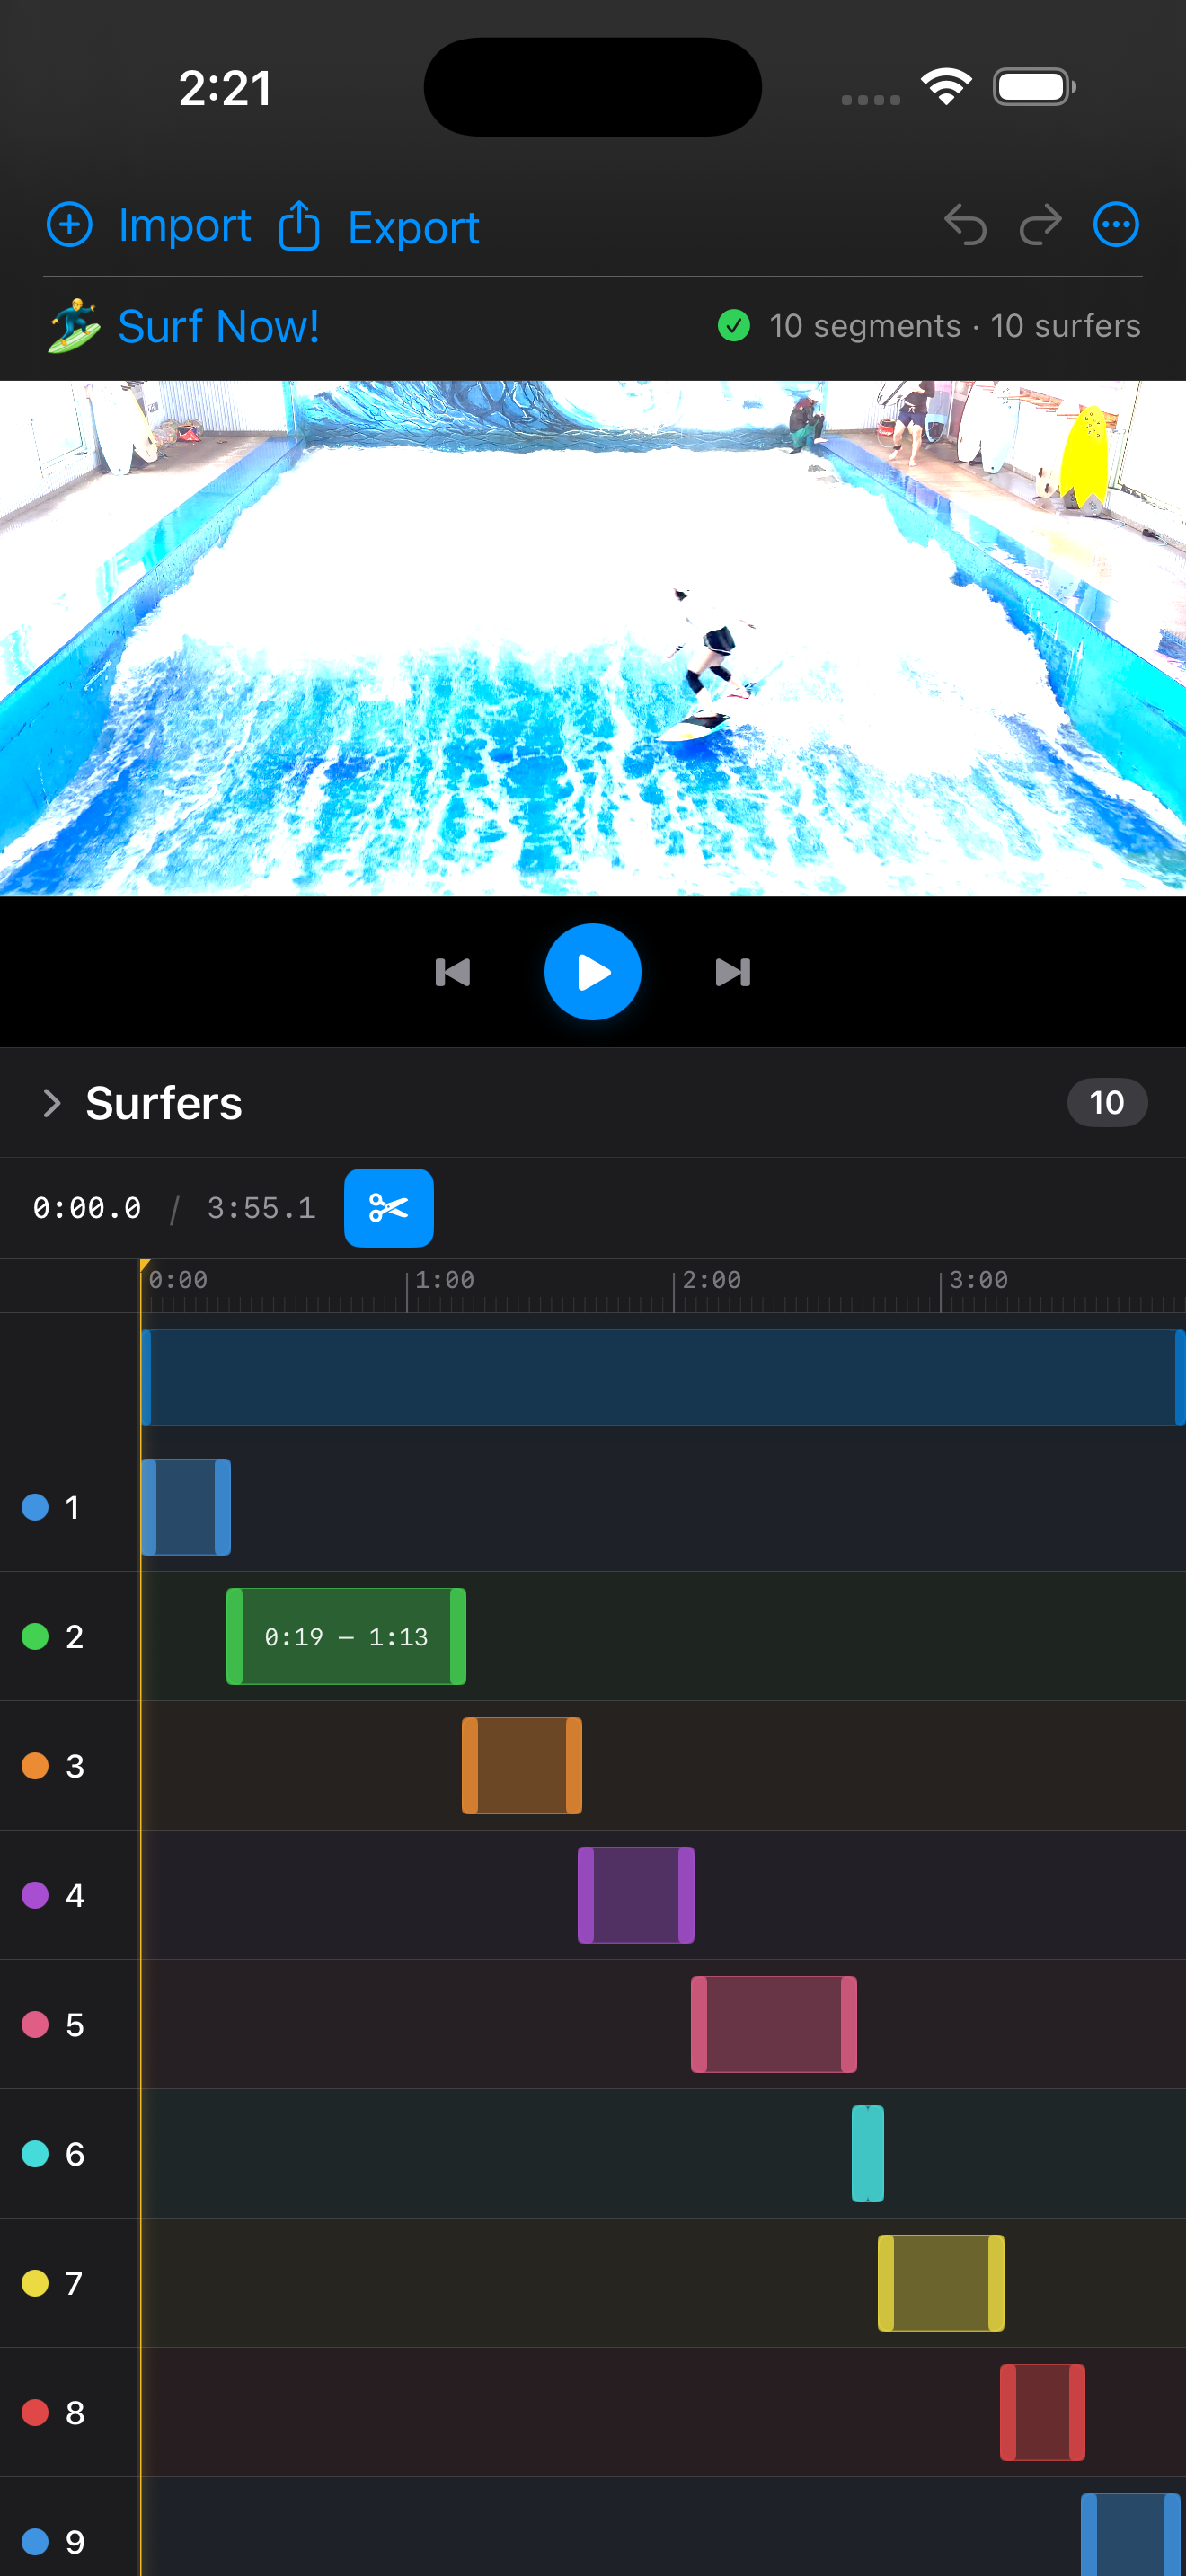Viewport: 1186px width, 2576px height.
Task: Tap track label 1
Action: pyautogui.click(x=72, y=1507)
